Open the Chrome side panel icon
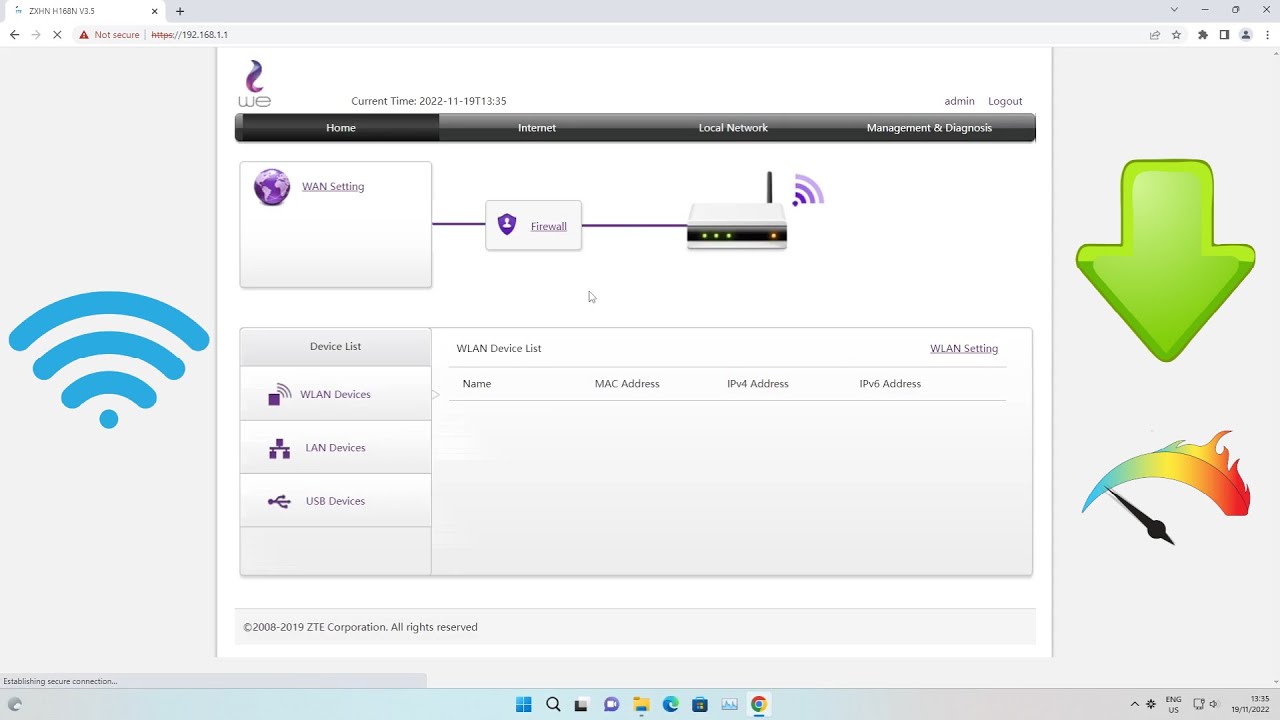The width and height of the screenshot is (1280, 720). [1224, 34]
